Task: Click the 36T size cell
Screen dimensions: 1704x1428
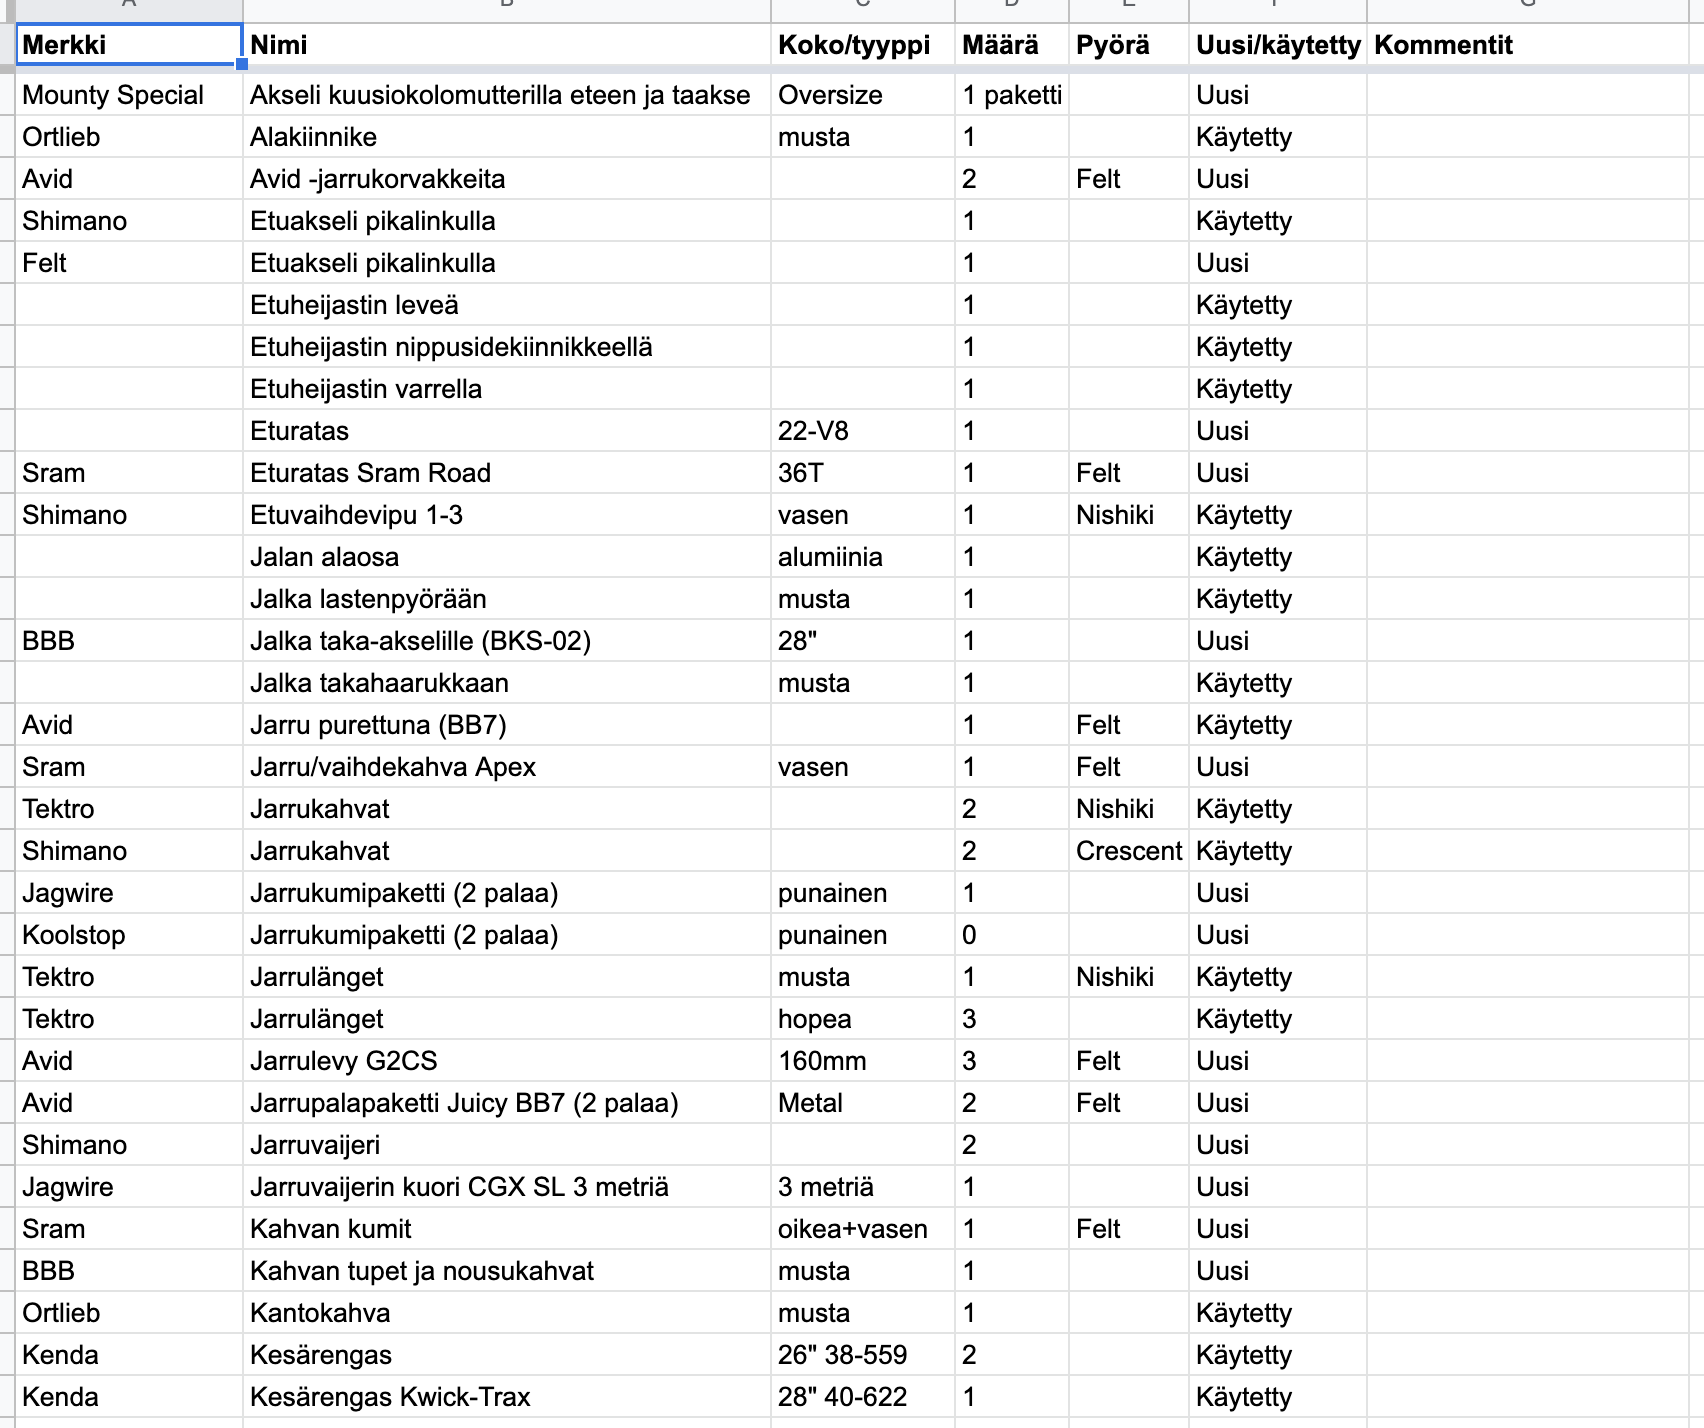Action: coord(863,473)
